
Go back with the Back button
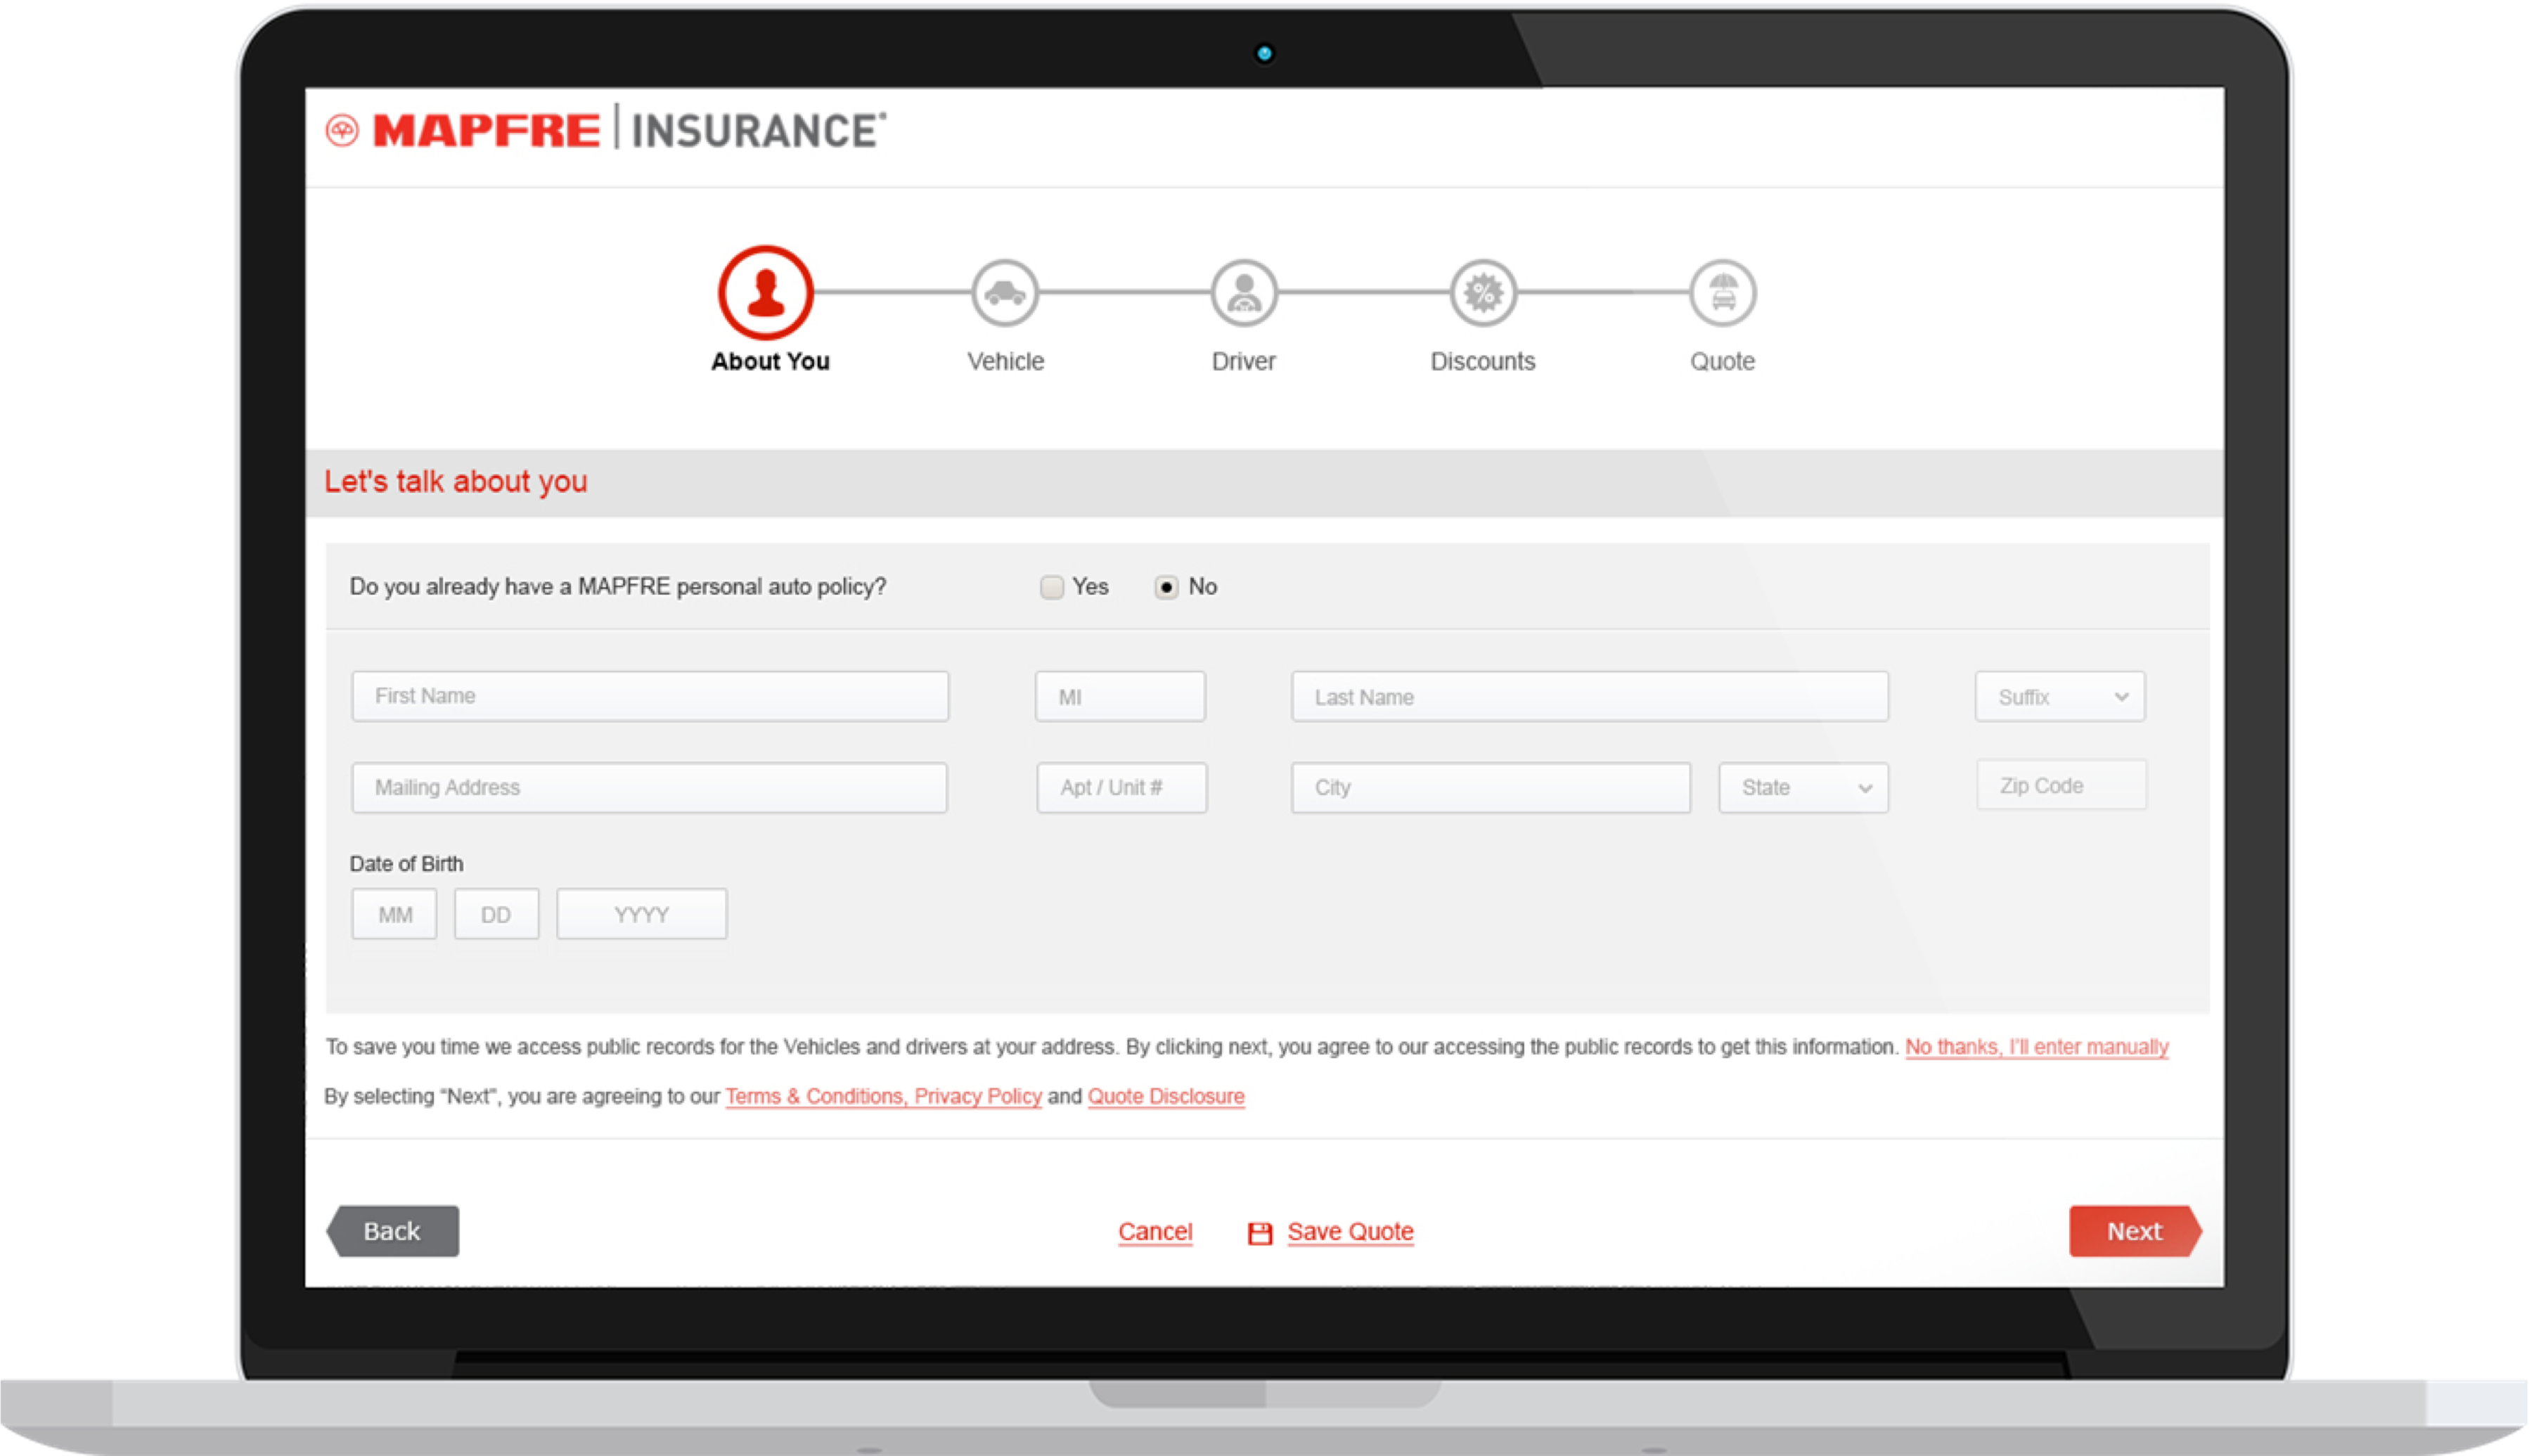coord(393,1231)
